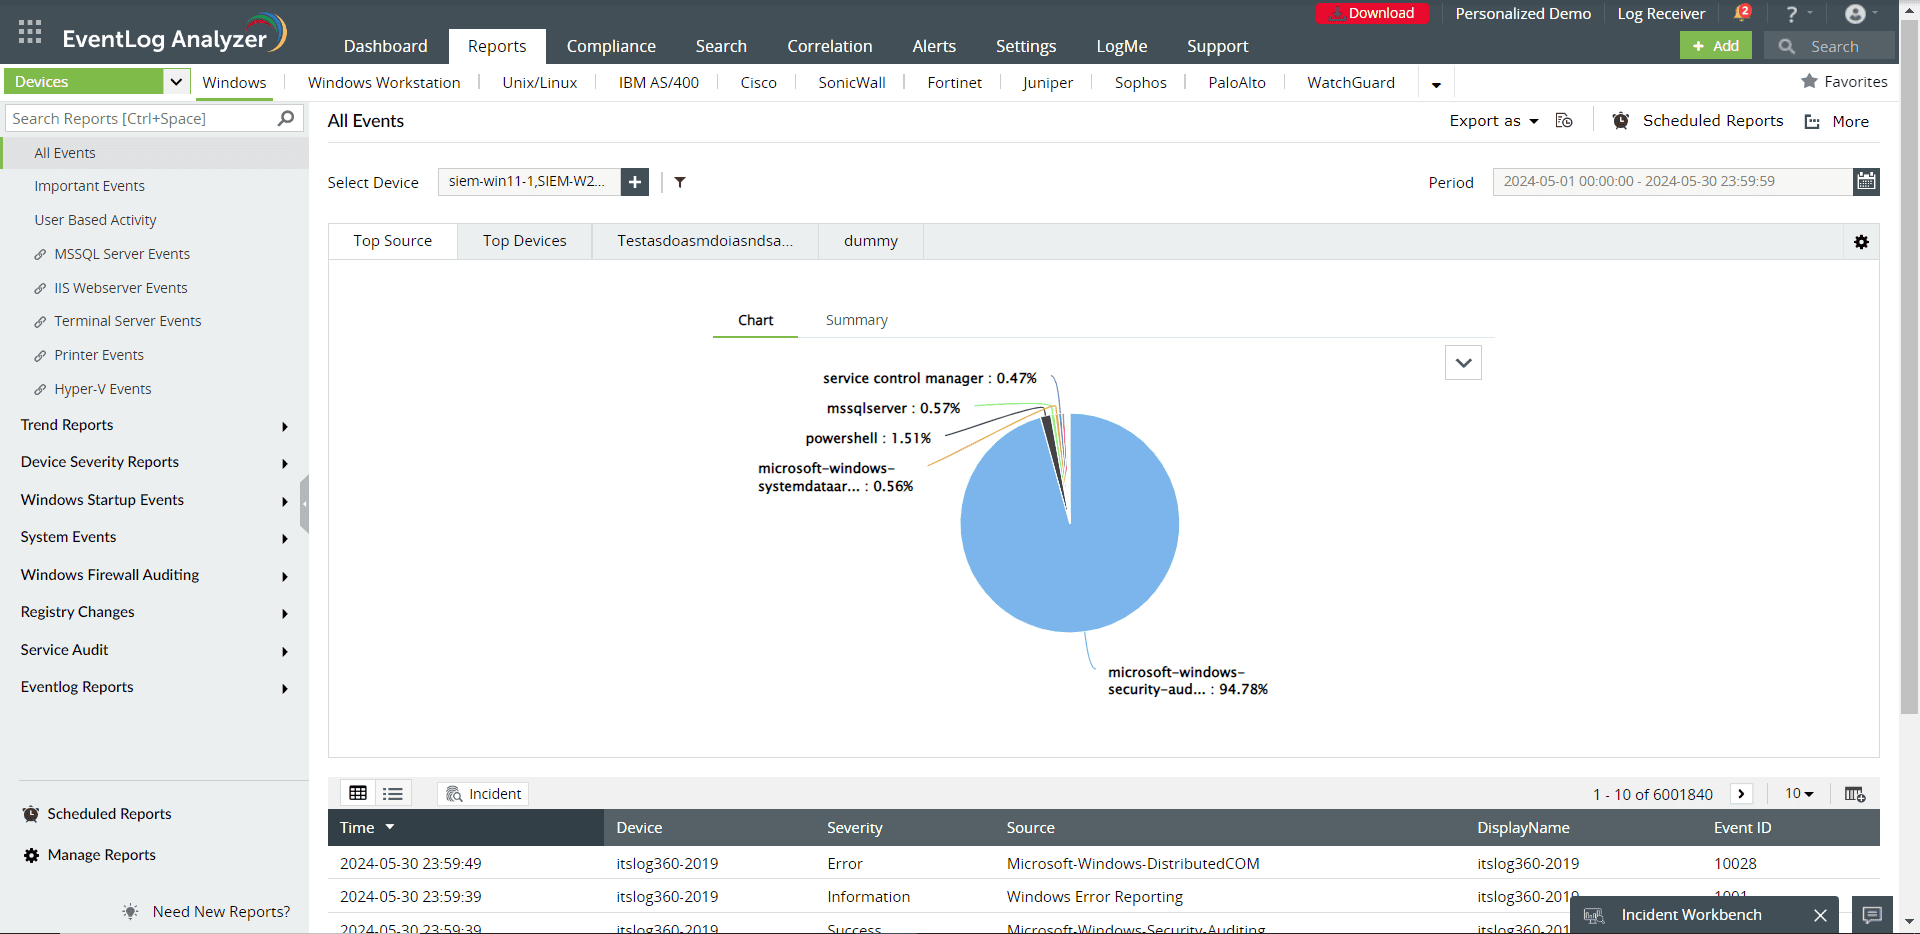Viewport: 1920px width, 934px height.
Task: Click the Incident Workbench monitor icon
Action: pyautogui.click(x=1594, y=915)
